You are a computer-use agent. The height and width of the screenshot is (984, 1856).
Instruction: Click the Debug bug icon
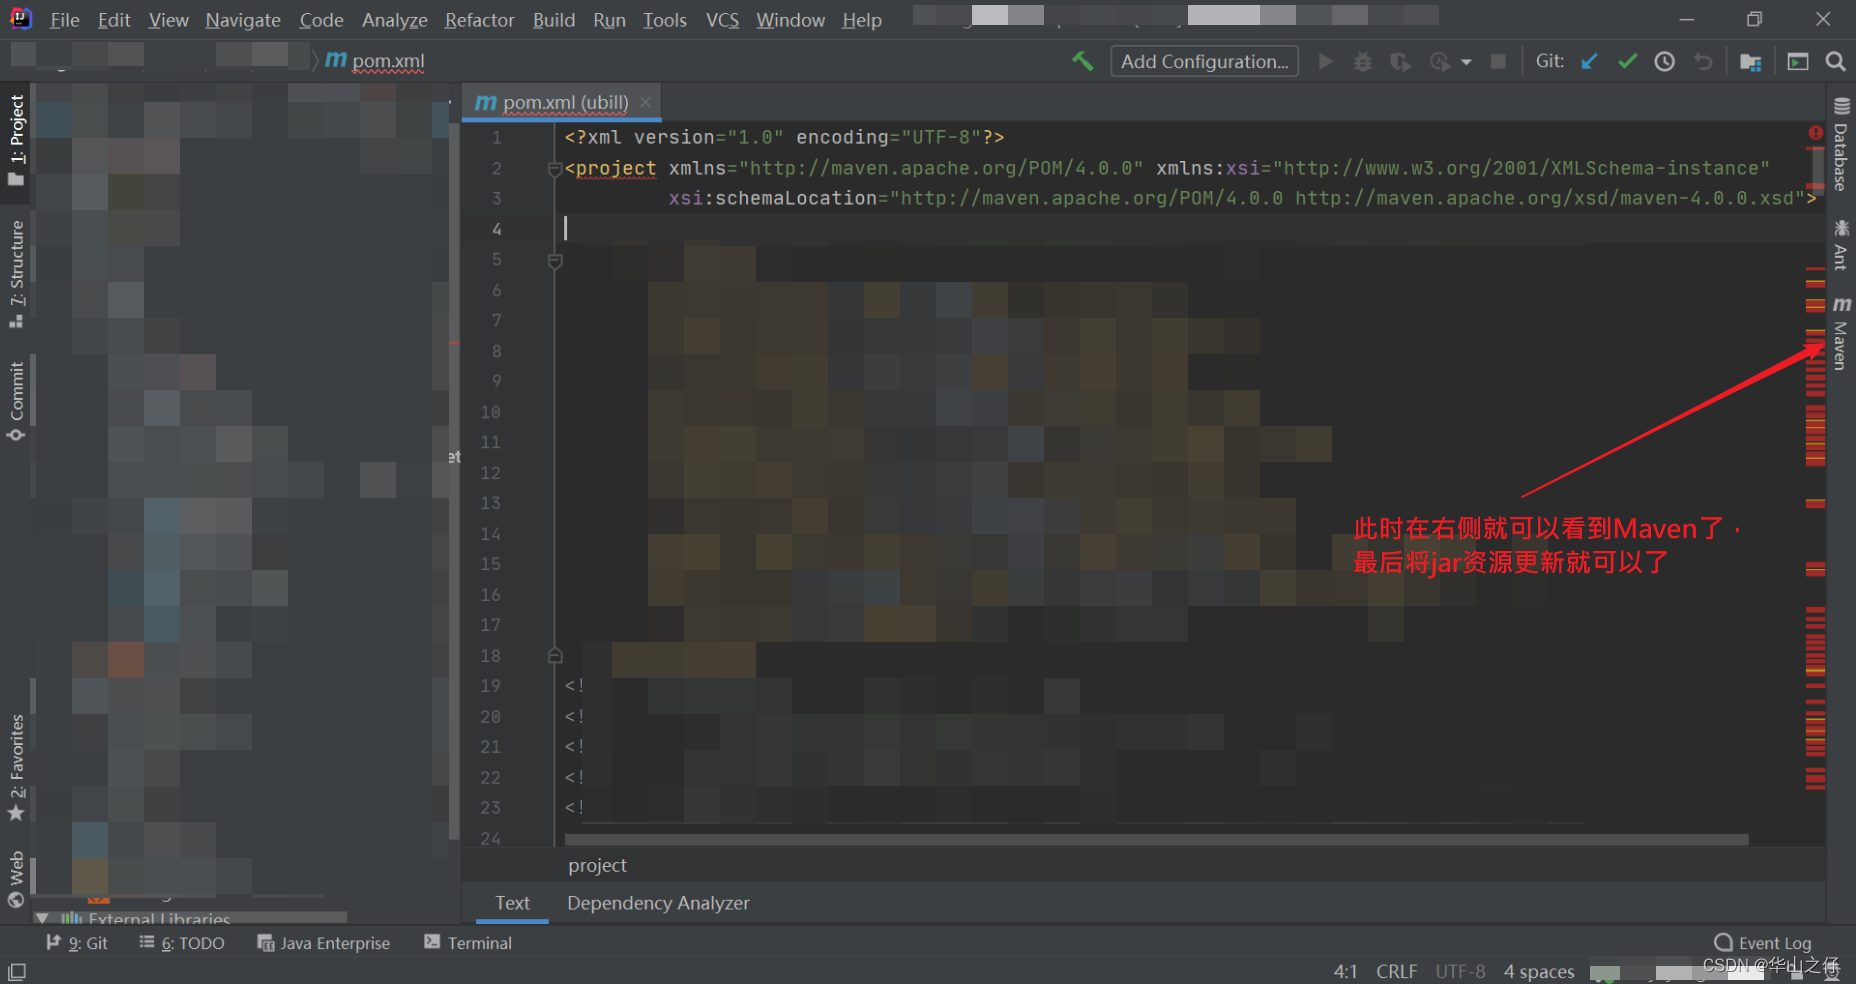click(1362, 62)
